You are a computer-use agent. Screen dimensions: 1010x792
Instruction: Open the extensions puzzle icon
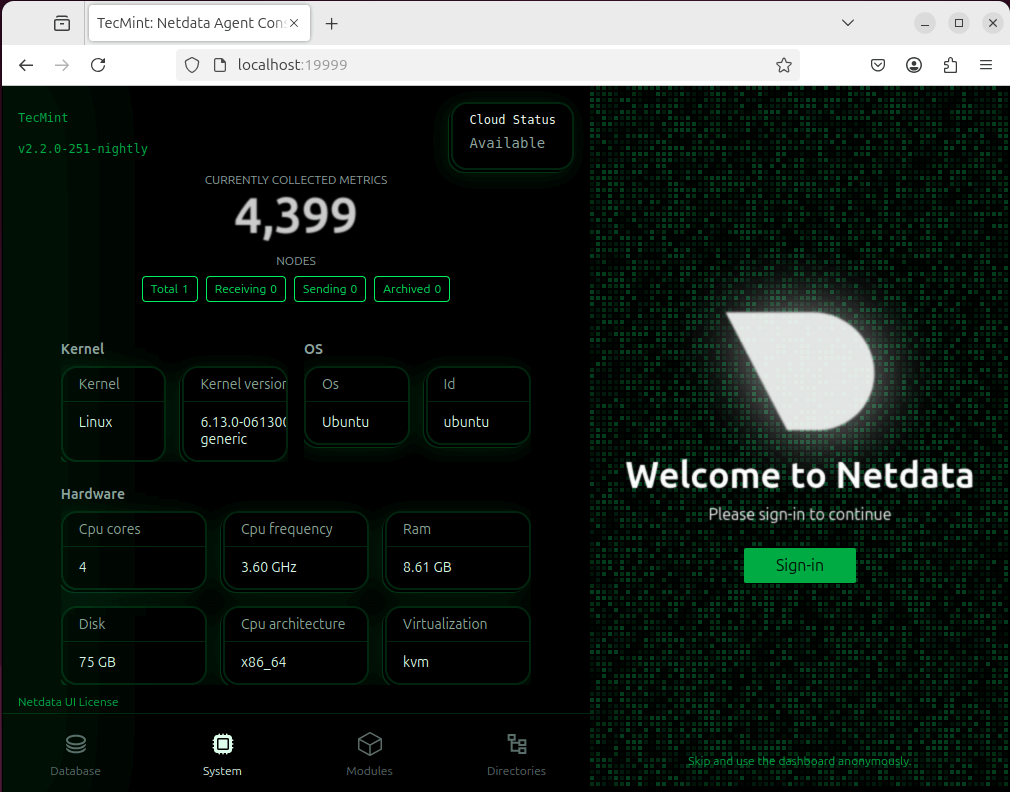(x=950, y=65)
